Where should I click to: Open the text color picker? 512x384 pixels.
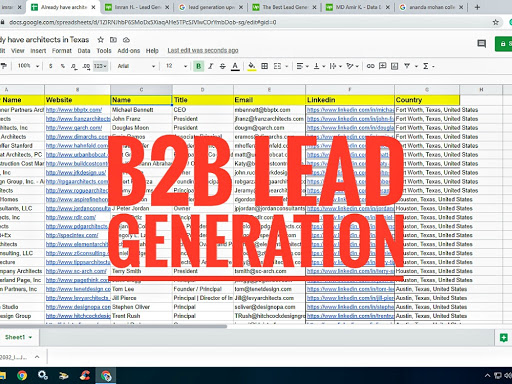pyautogui.click(x=235, y=66)
